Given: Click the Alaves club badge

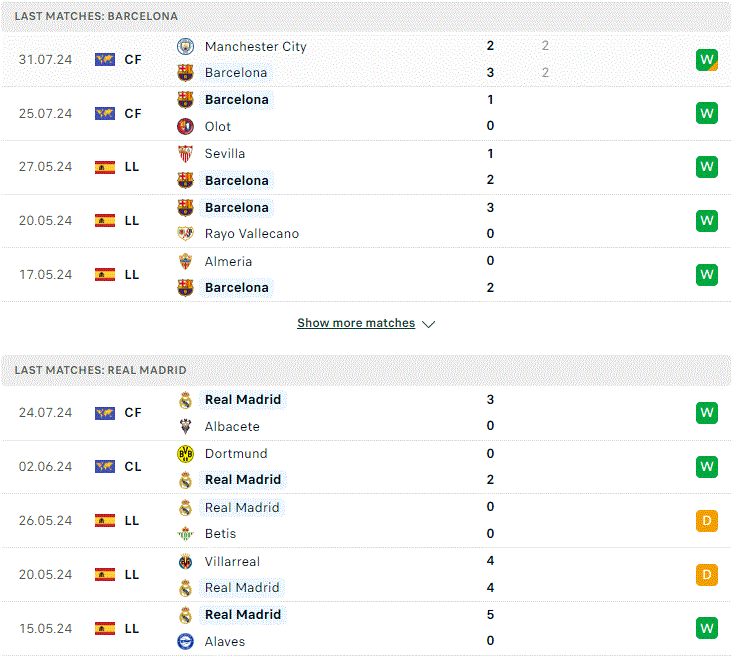Looking at the screenshot, I should coord(185,641).
